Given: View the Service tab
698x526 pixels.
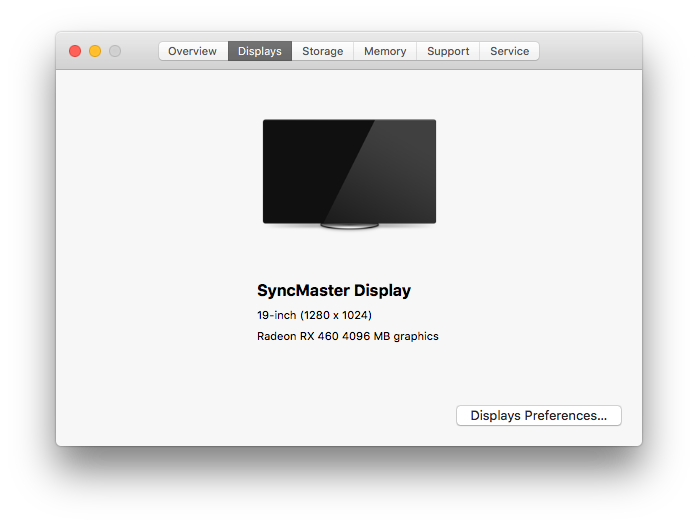Looking at the screenshot, I should click(509, 51).
